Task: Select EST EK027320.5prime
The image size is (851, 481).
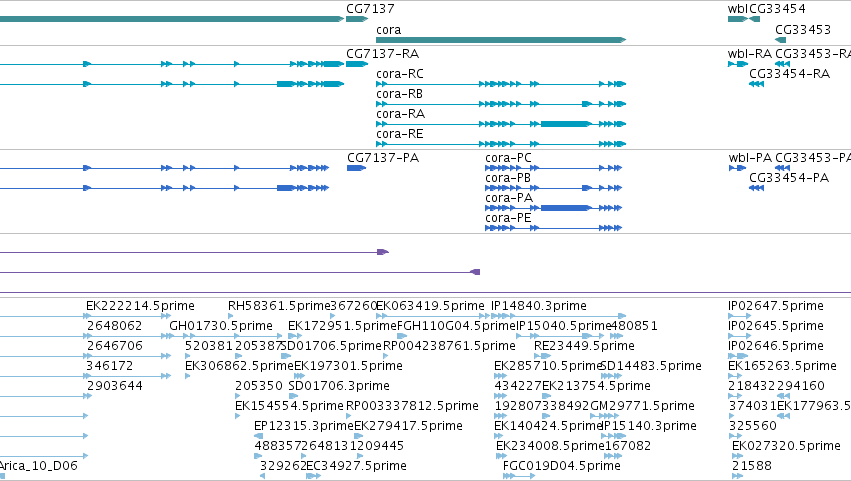Action: coord(786,447)
